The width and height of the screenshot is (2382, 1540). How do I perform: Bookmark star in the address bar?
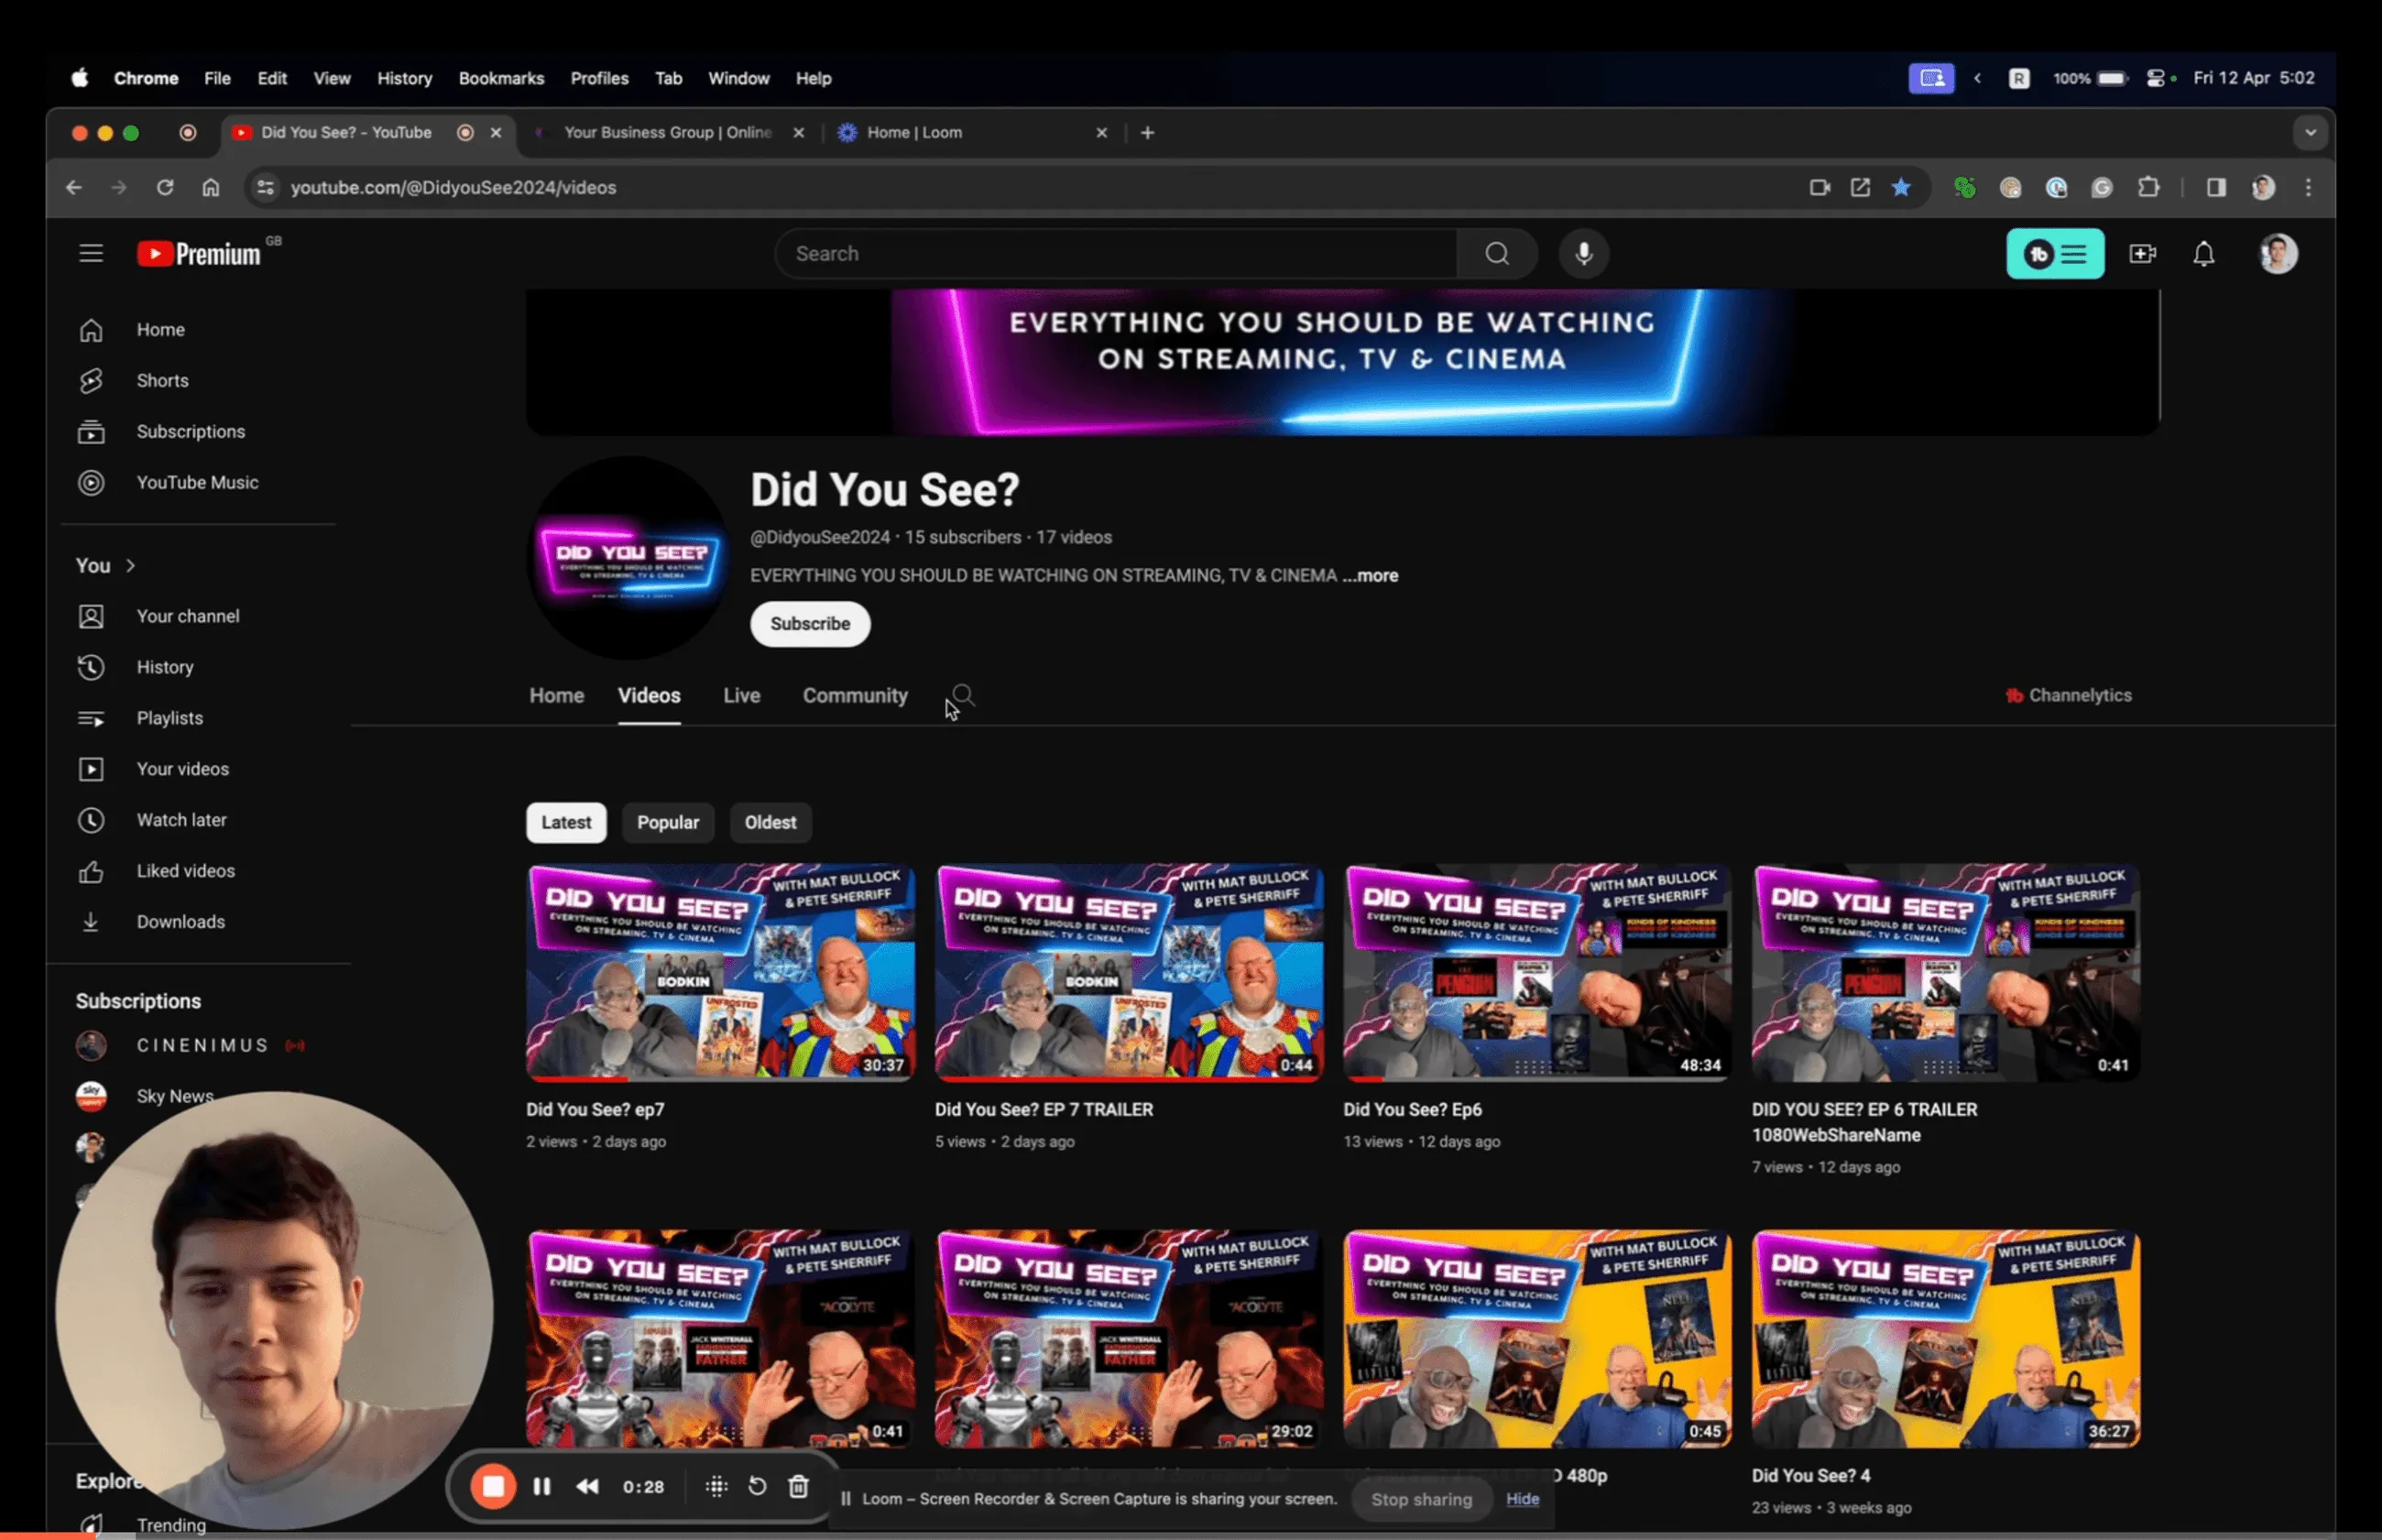(1901, 187)
